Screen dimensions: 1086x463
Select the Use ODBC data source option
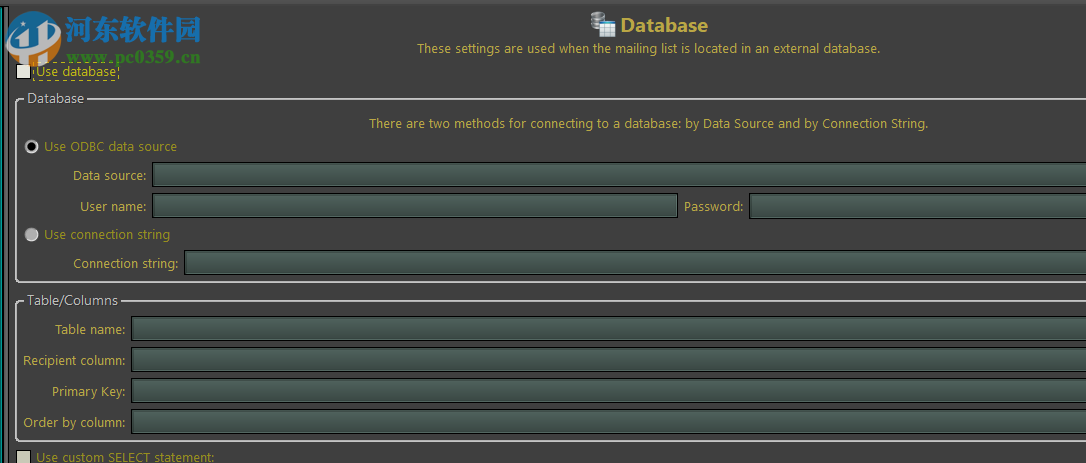click(32, 147)
